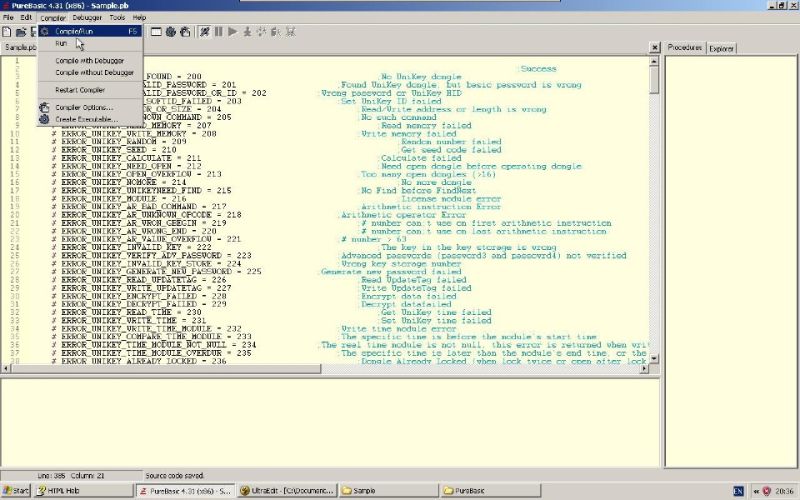Choose Compile/Run from the Compiler menu
Image resolution: width=800 pixels, height=500 pixels.
(x=90, y=31)
